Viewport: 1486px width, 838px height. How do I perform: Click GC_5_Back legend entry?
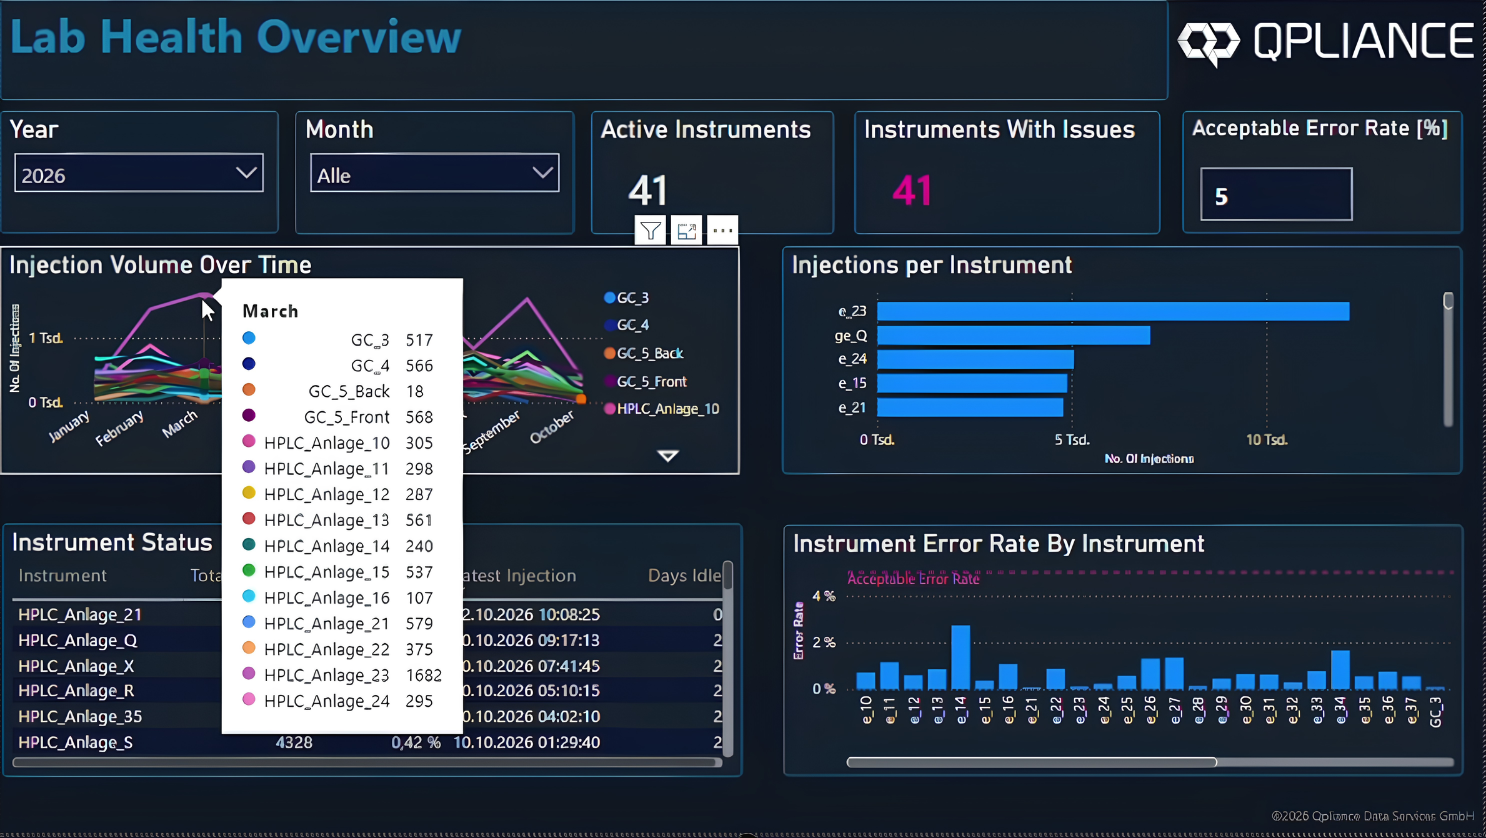pyautogui.click(x=644, y=353)
